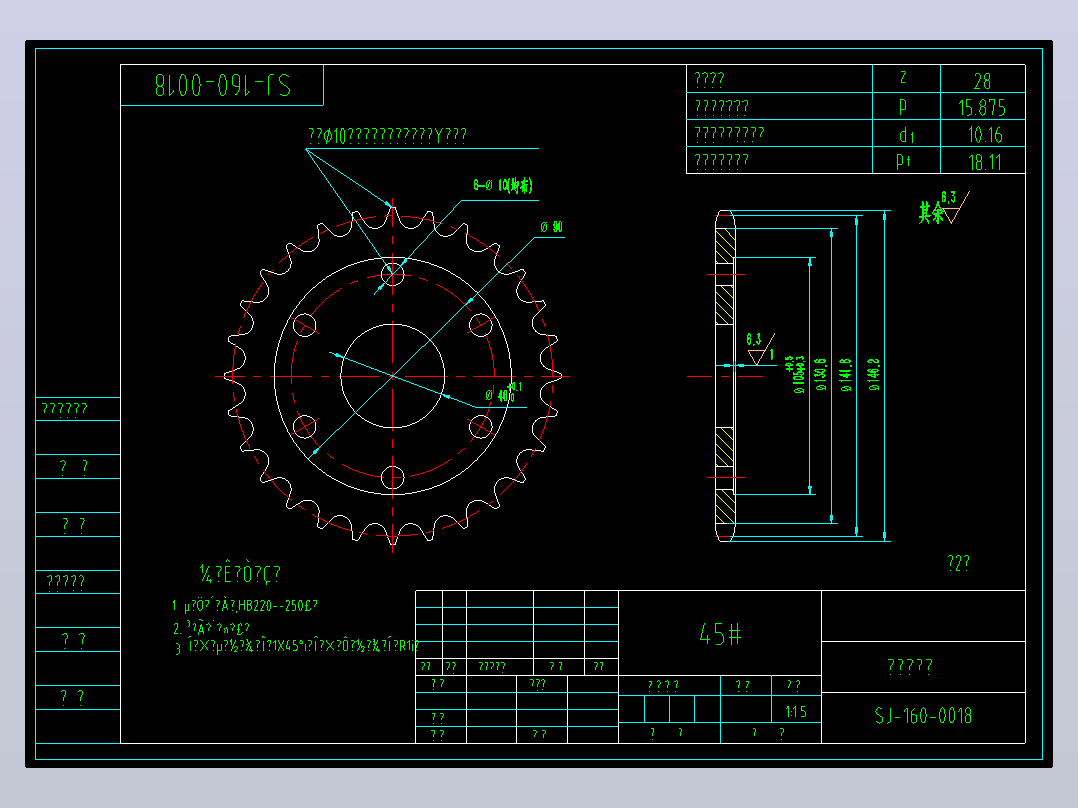Select the ø105 toleranced dimension text
Screen dimensions: 1078x808
tap(795, 375)
